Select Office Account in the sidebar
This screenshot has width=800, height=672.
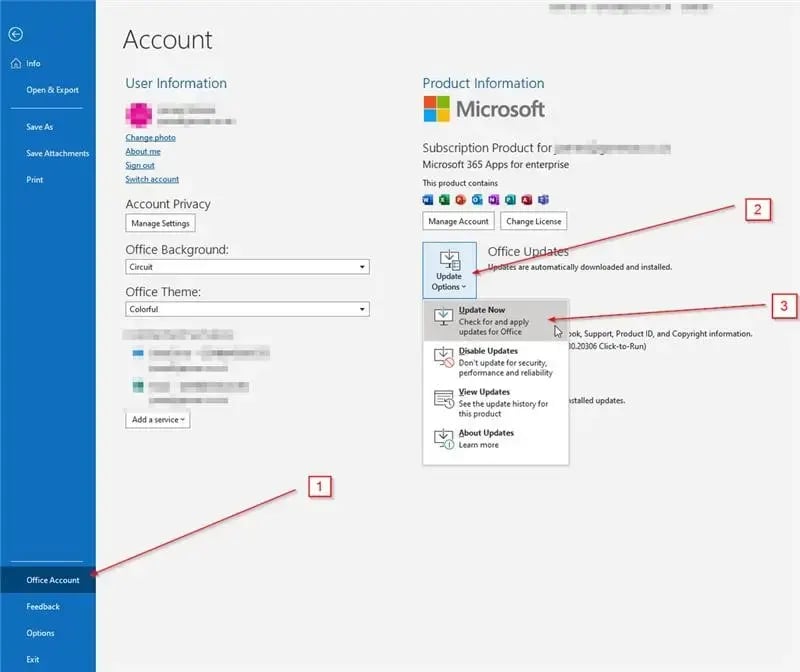coord(48,580)
